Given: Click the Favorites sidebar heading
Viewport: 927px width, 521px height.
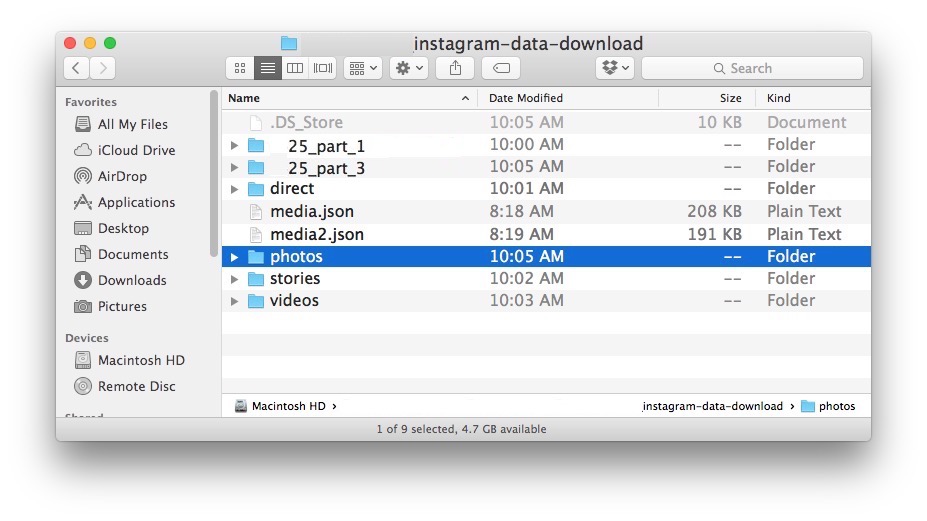Looking at the screenshot, I should click(91, 102).
